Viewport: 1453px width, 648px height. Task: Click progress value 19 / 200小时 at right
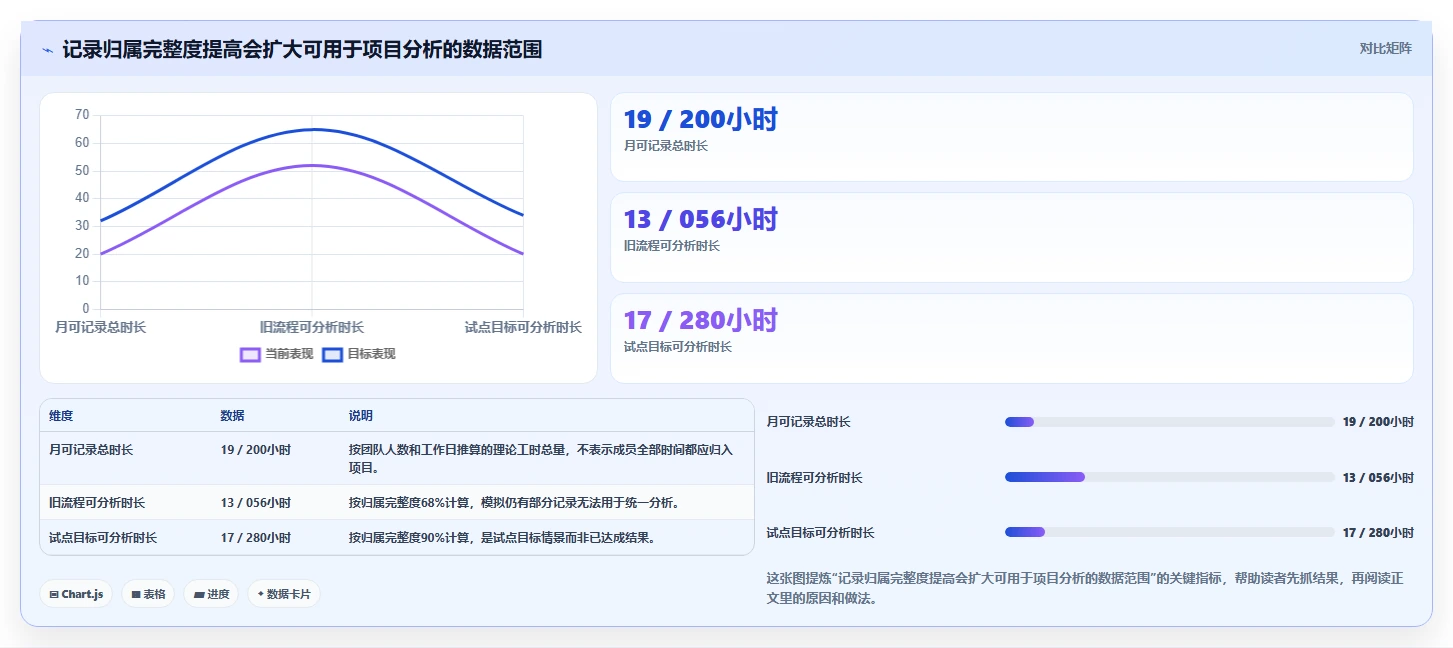[1378, 422]
